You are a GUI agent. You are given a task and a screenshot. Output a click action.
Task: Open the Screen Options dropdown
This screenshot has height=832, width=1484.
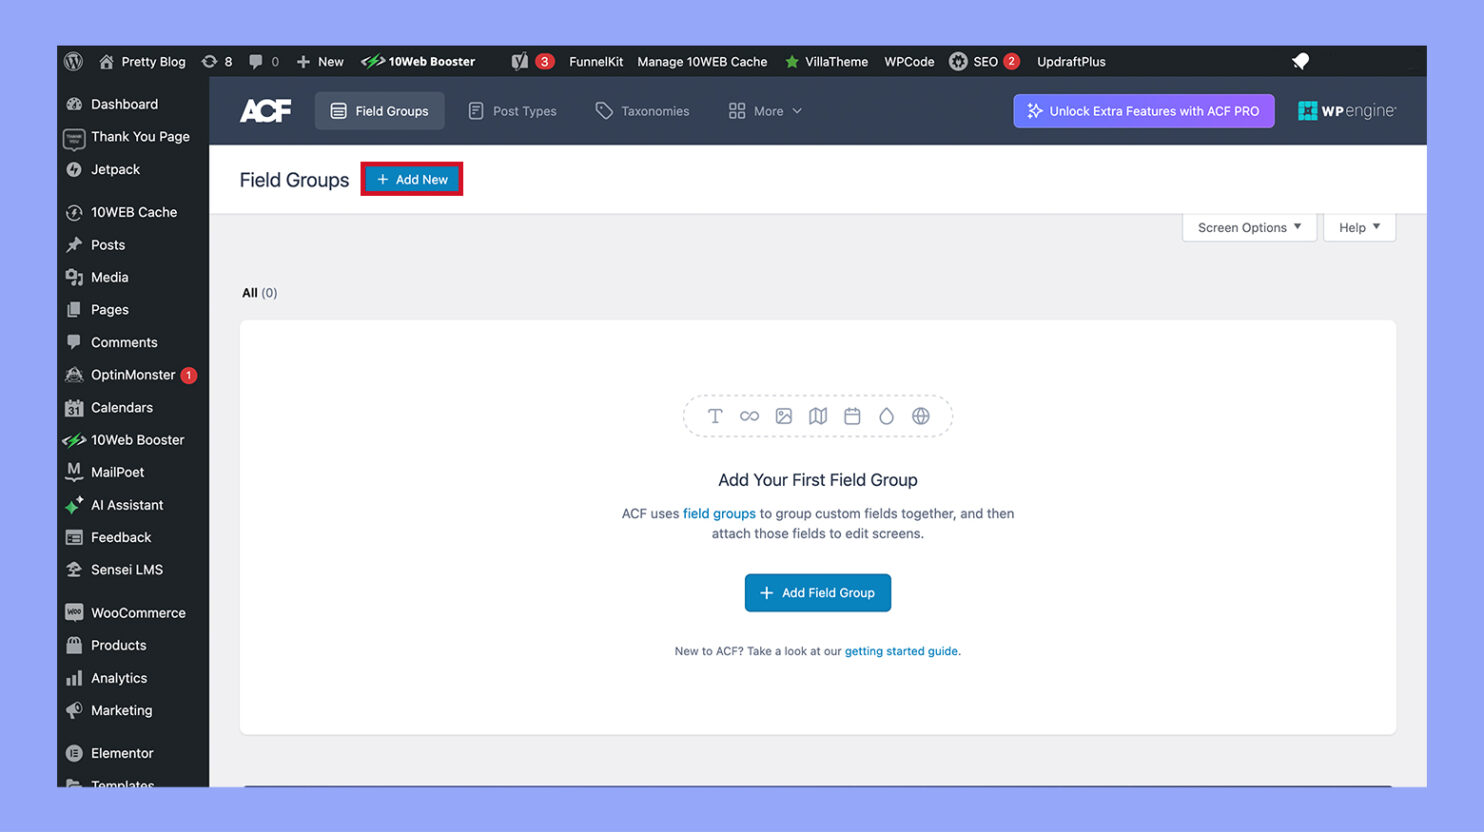[x=1248, y=227]
